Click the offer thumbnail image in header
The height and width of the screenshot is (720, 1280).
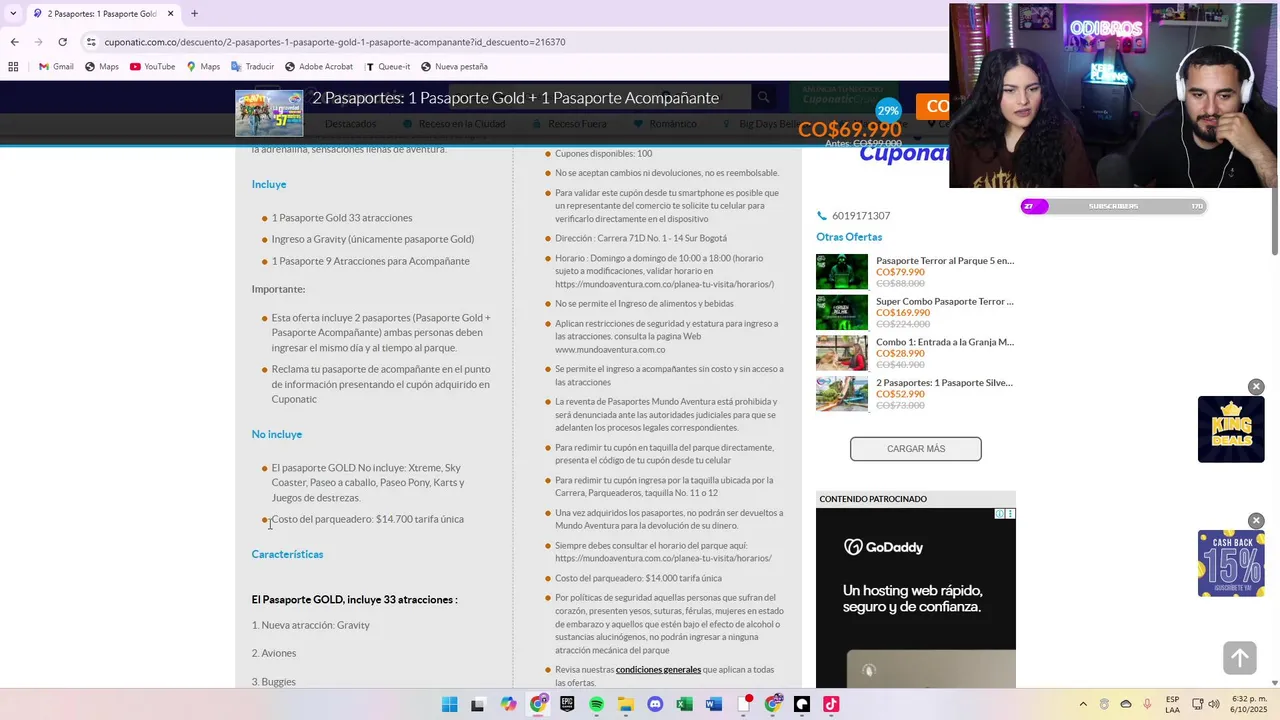(269, 113)
